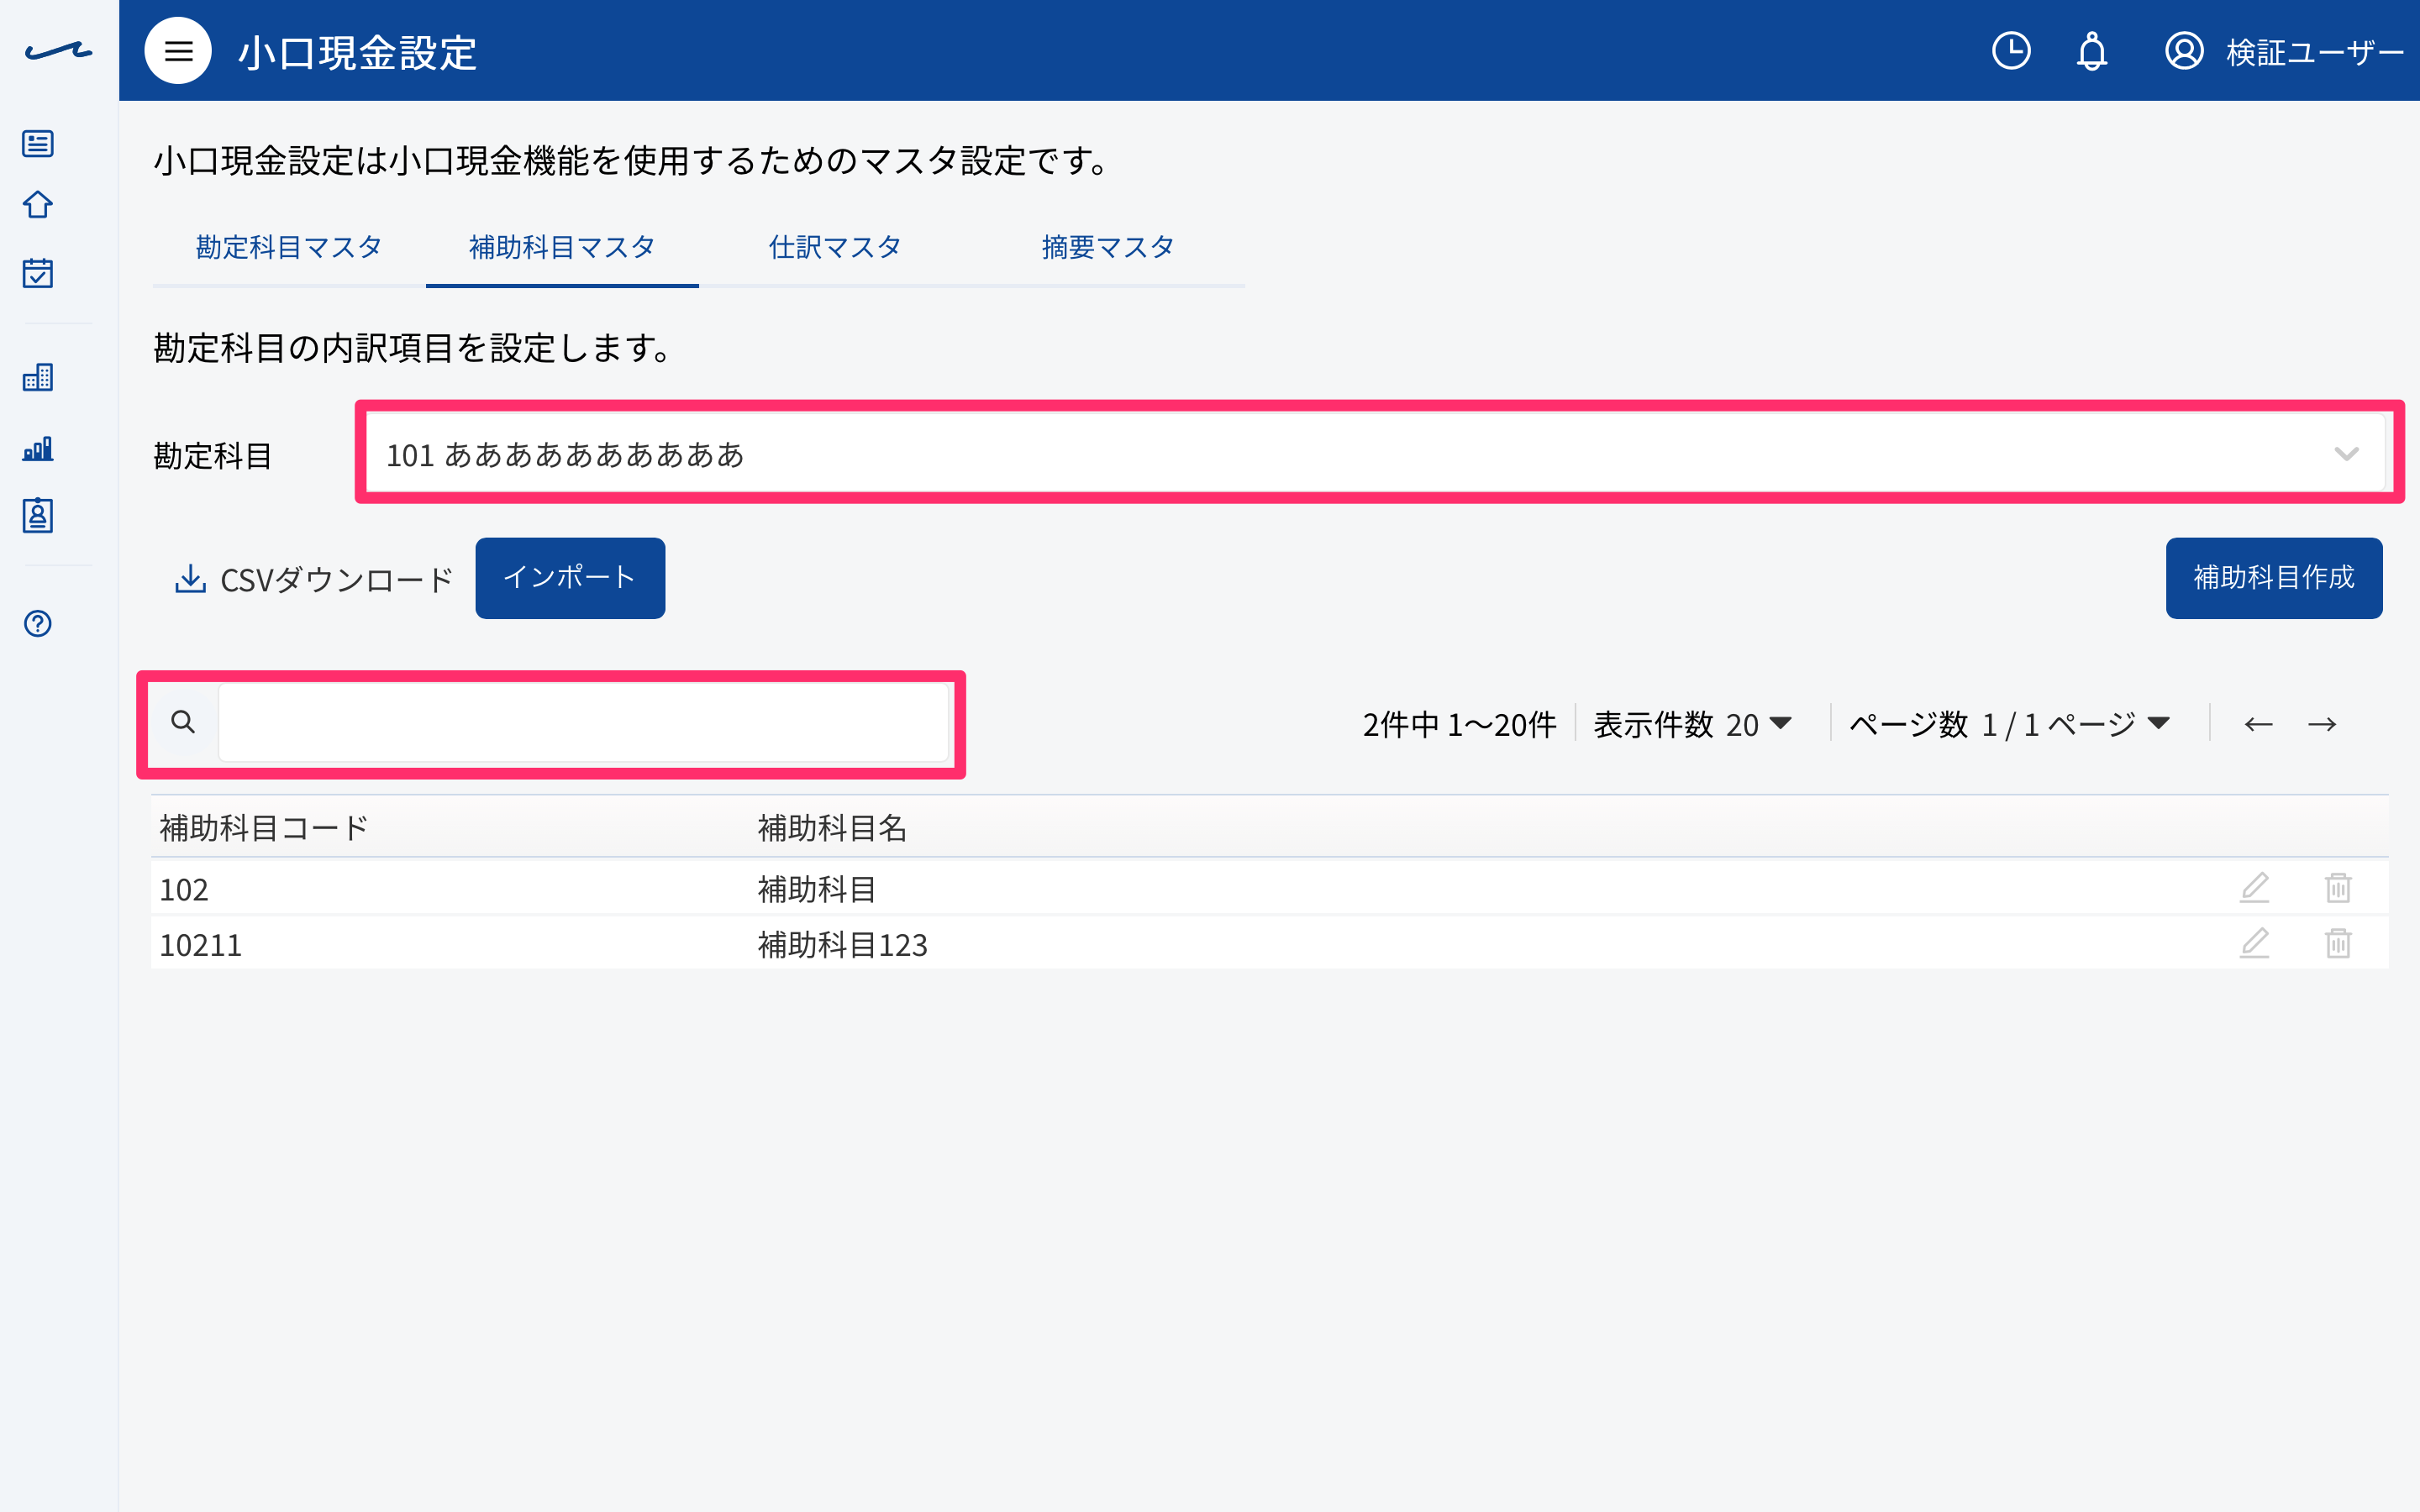The image size is (2420, 1512).
Task: Open the list document sidebar icon
Action: pyautogui.click(x=38, y=144)
